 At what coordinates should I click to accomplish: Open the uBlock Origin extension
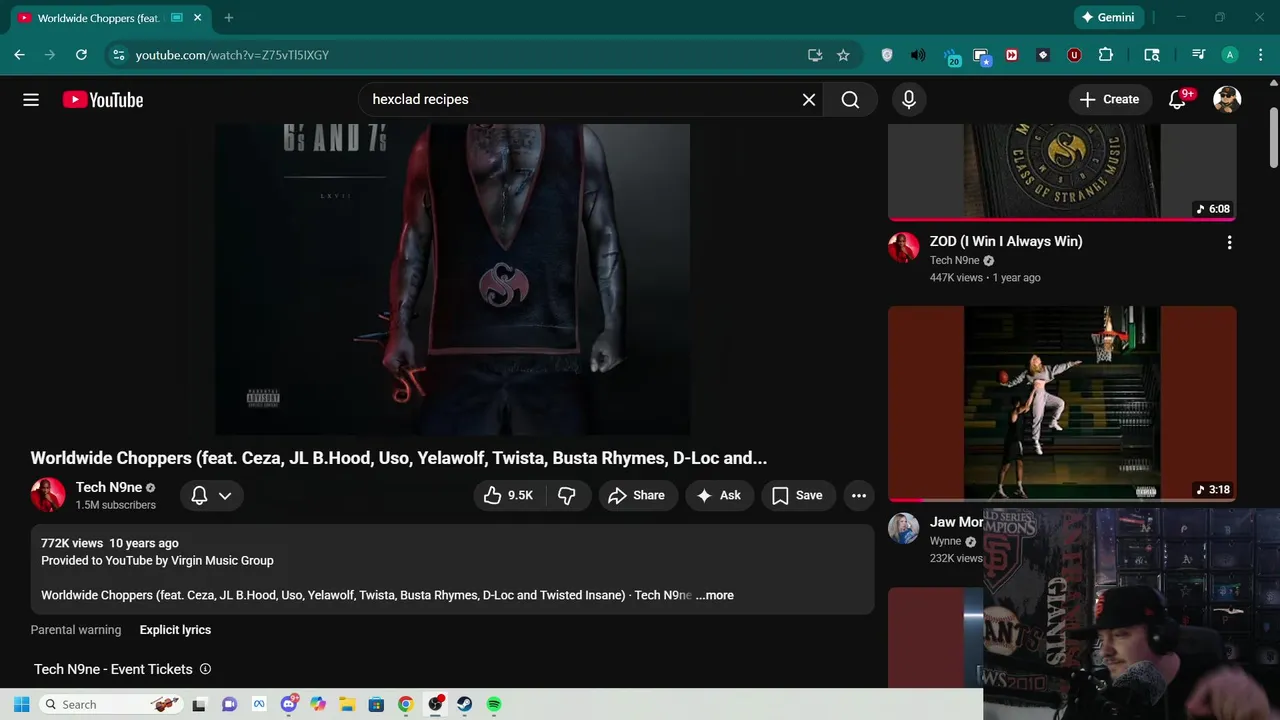(x=1074, y=55)
